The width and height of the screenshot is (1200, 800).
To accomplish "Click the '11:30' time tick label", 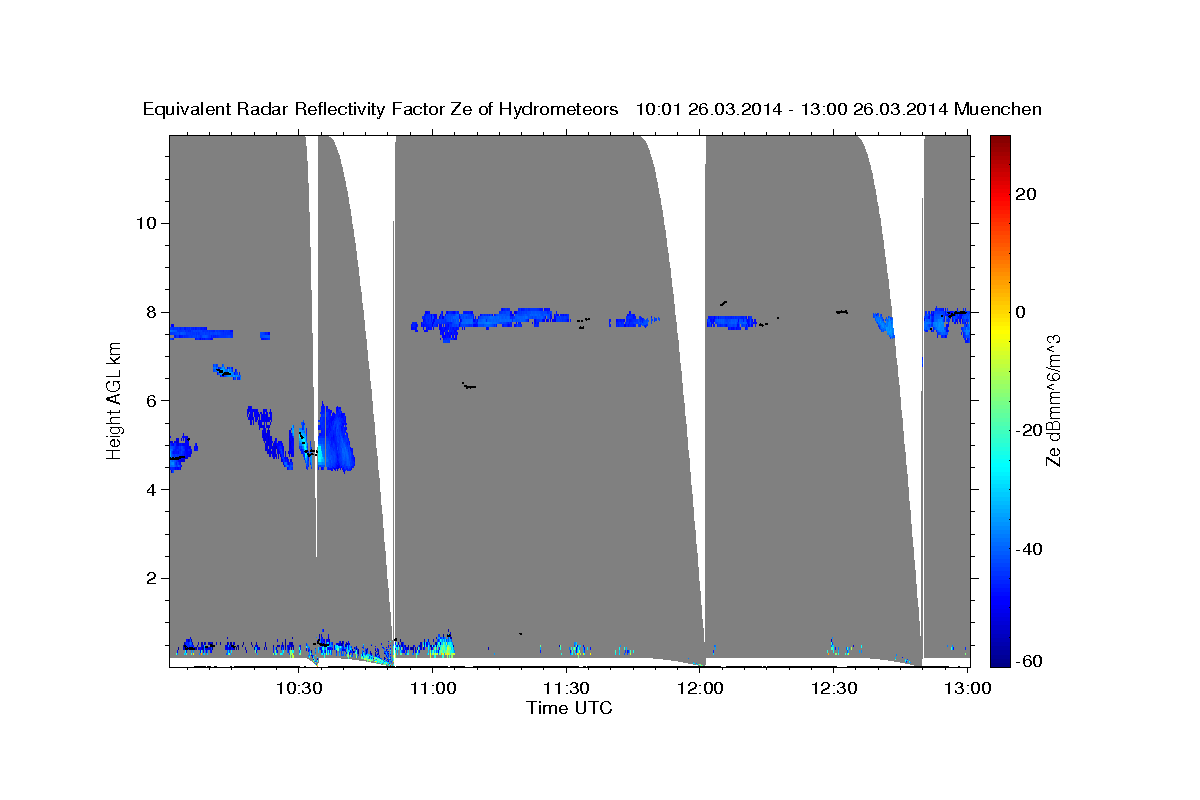I will pyautogui.click(x=566, y=688).
